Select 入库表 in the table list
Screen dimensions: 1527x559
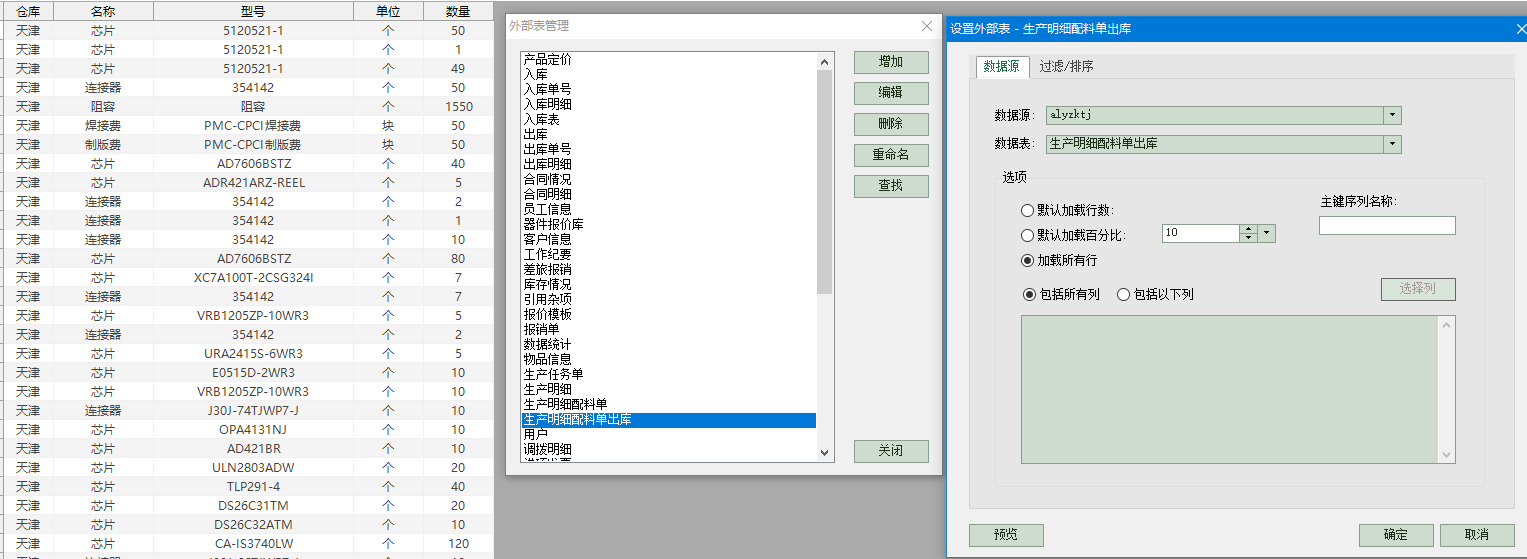pyautogui.click(x=668, y=119)
